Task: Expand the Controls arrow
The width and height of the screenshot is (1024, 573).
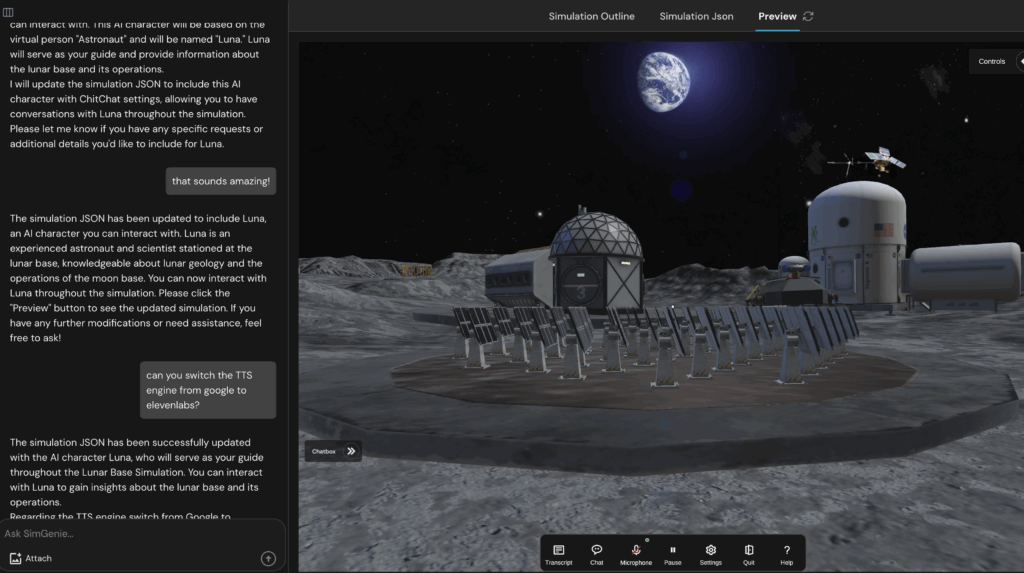Action: pos(1020,61)
